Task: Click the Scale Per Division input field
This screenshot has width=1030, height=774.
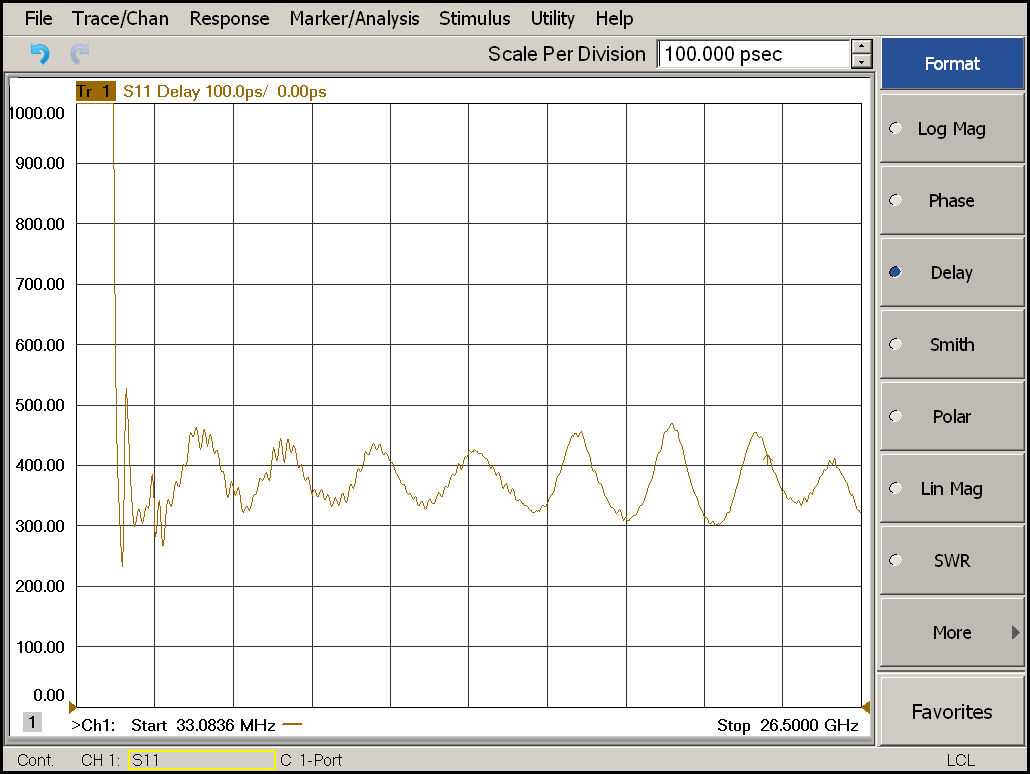Action: point(753,54)
